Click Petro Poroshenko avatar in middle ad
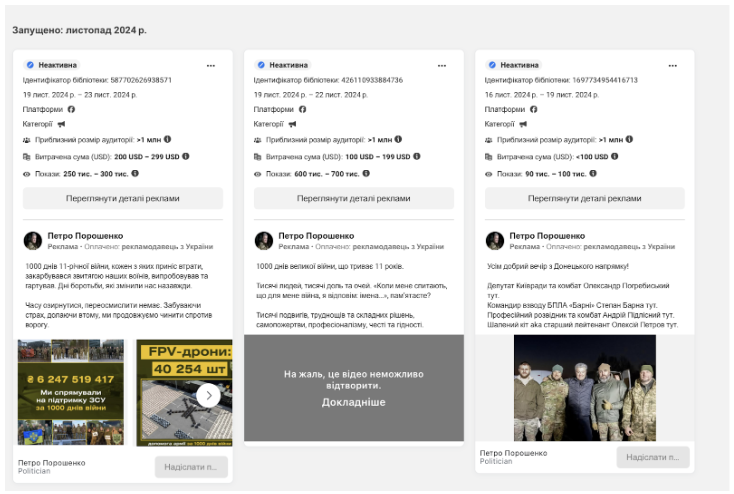Image resolution: width=734 pixels, height=494 pixels. point(263,241)
